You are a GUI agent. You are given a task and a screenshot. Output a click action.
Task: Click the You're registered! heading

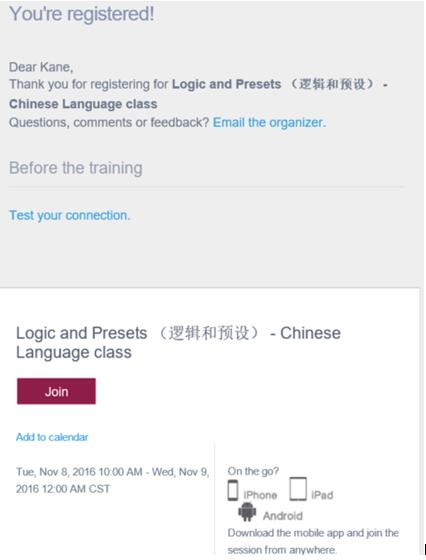pos(82,14)
